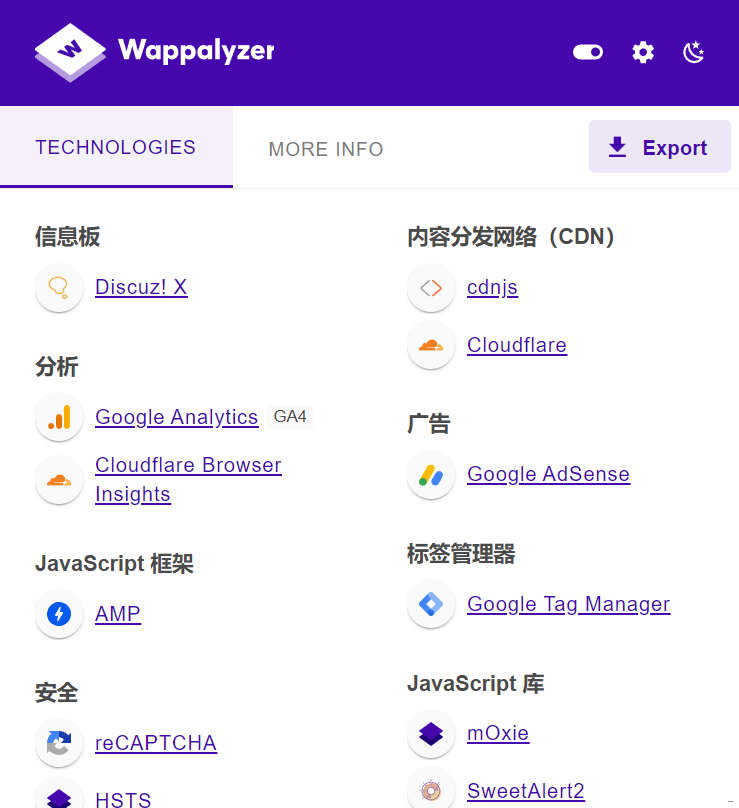Click the Wappalyzer diamond logo icon
The height and width of the screenshot is (808, 739).
click(x=70, y=52)
